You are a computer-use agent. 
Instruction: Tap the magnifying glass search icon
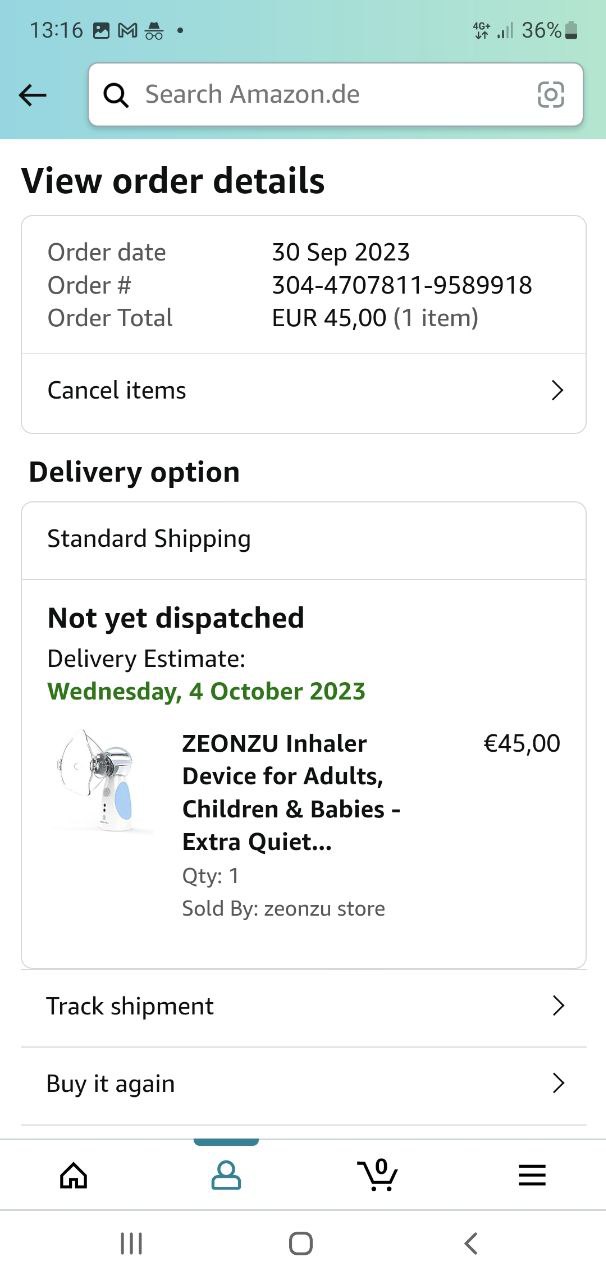pyautogui.click(x=116, y=95)
